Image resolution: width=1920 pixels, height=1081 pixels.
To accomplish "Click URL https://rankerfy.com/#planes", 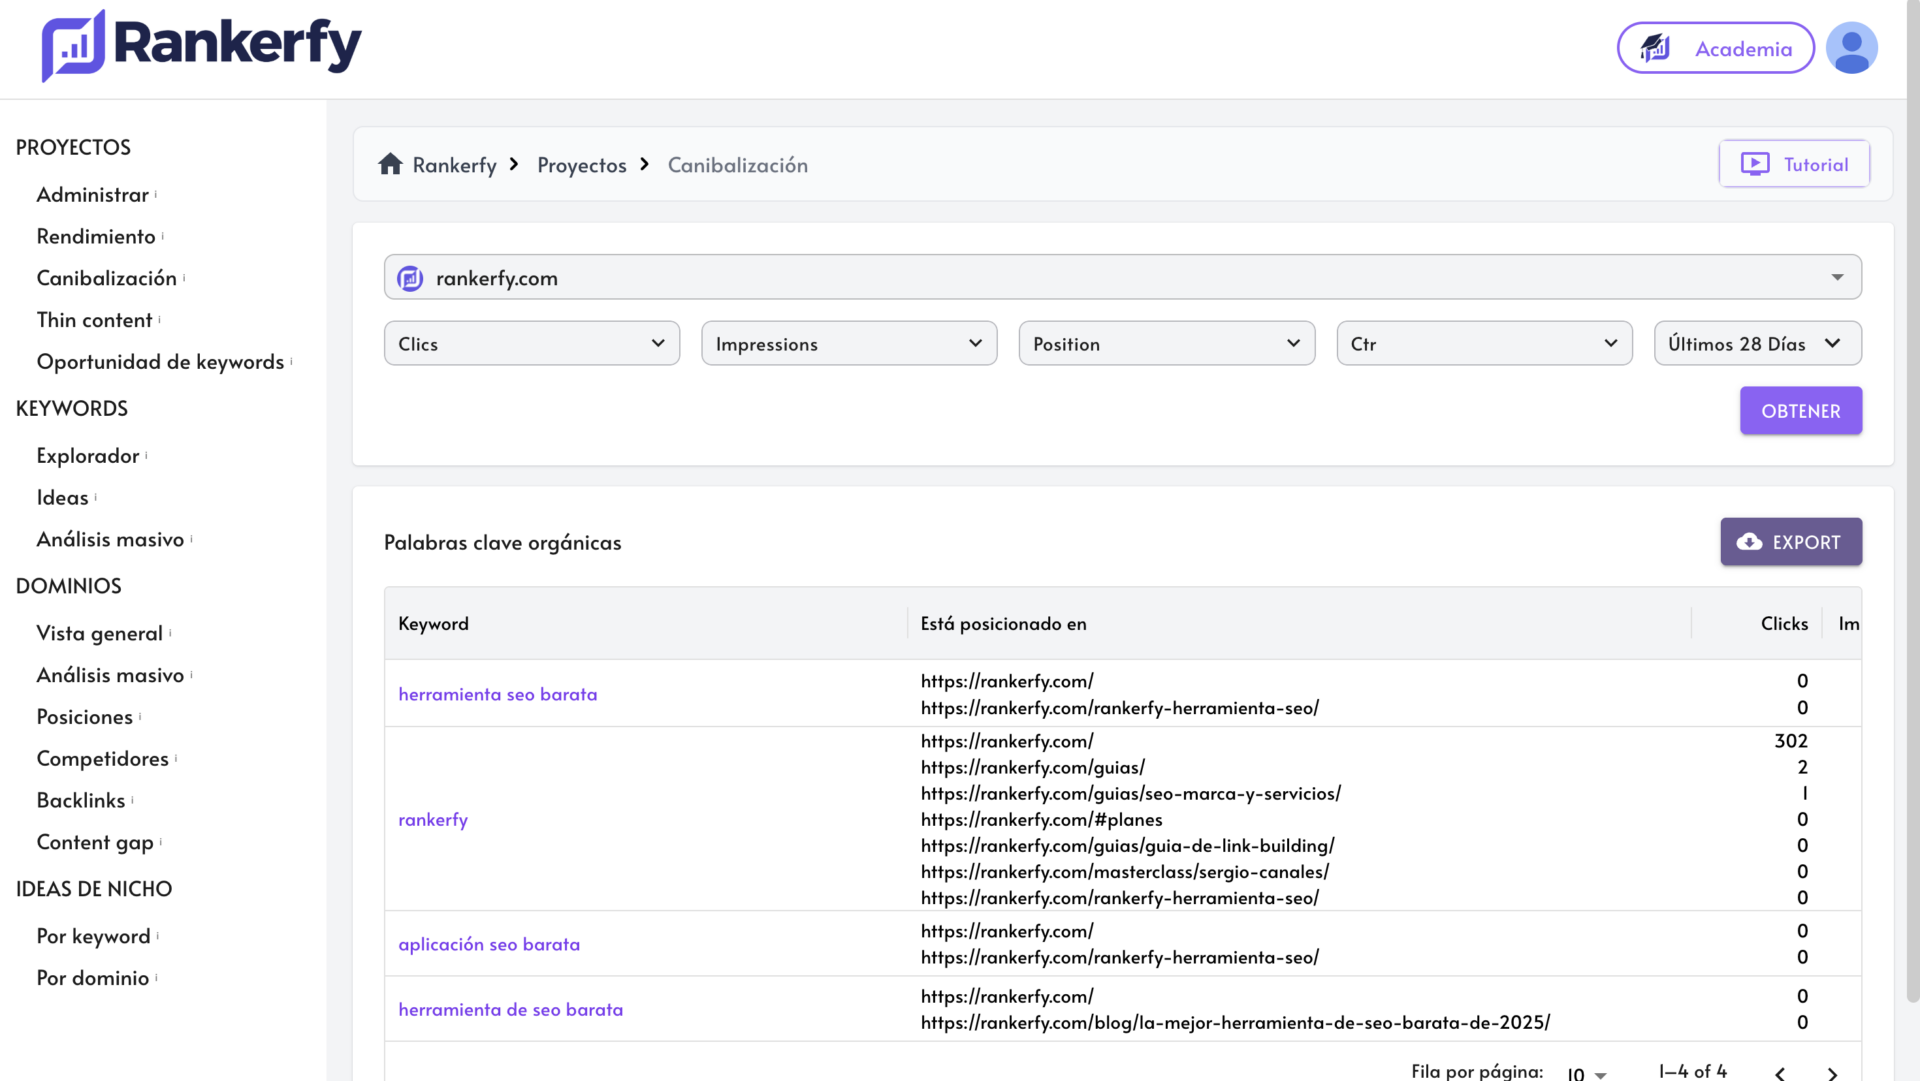I will point(1041,819).
